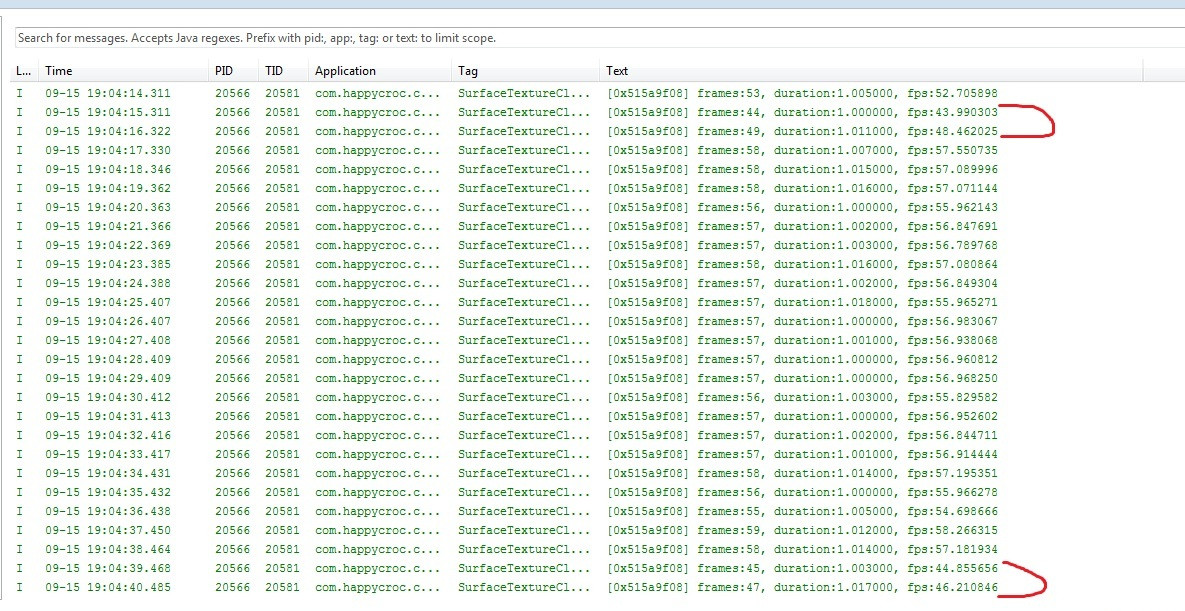Select the timestamp 09-15 19:04:40.485
This screenshot has width=1185, height=611.
coord(107,588)
